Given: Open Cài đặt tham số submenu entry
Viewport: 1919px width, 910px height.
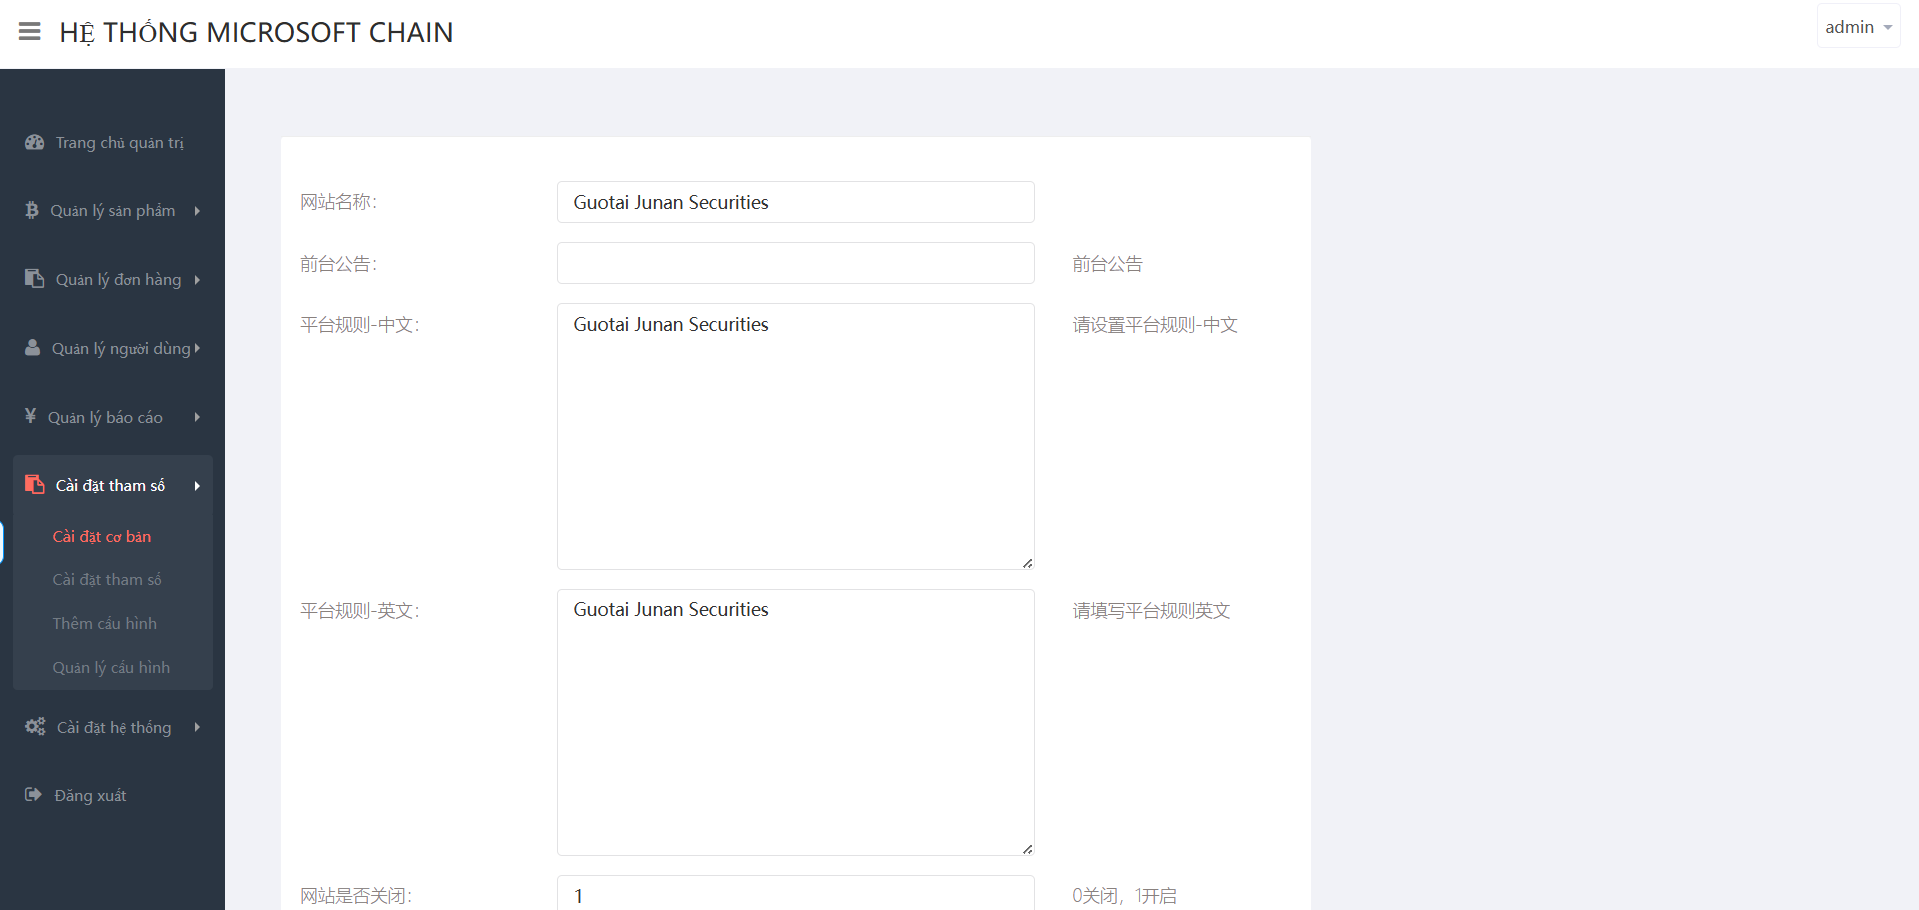Looking at the screenshot, I should click(107, 580).
